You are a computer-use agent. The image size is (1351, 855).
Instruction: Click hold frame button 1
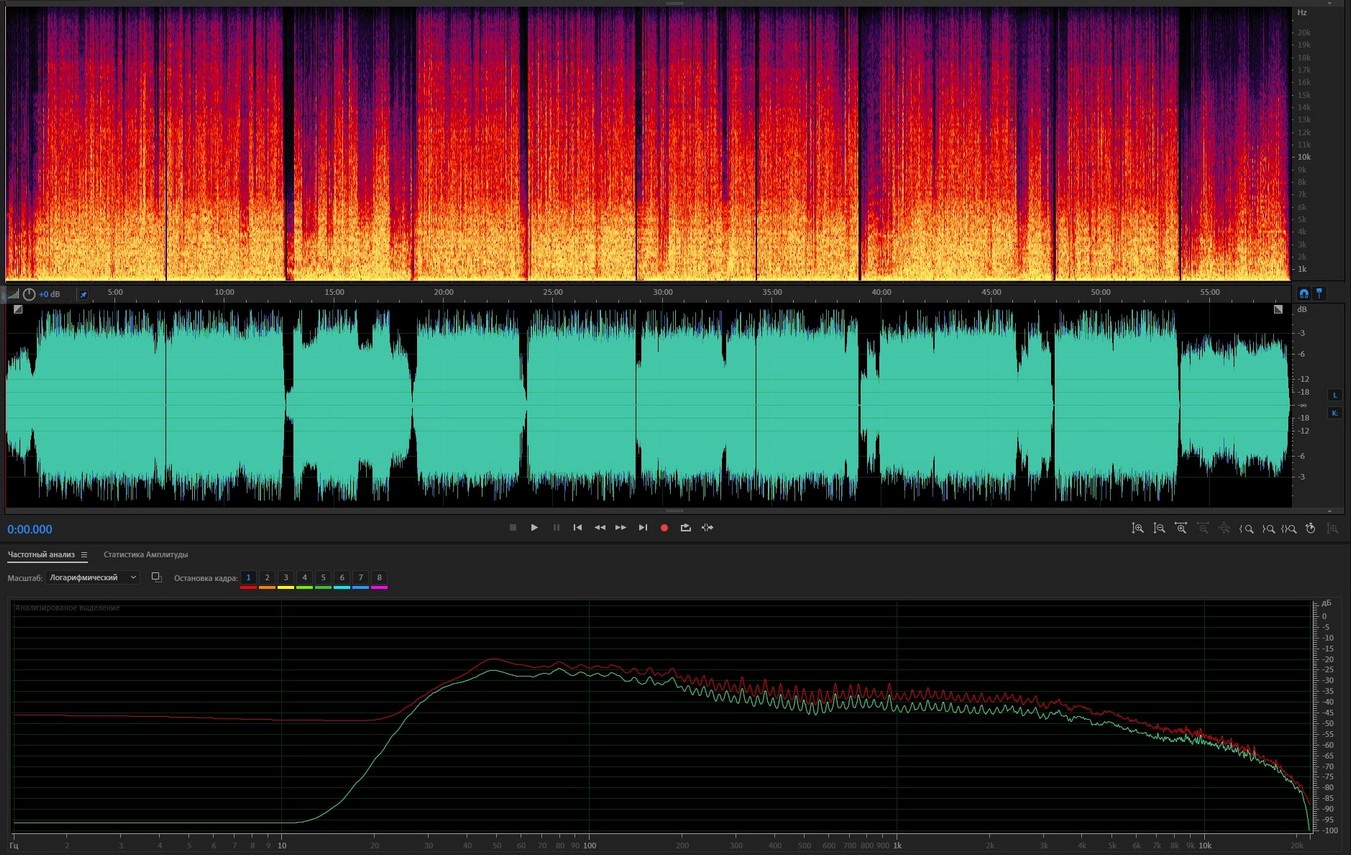249,578
